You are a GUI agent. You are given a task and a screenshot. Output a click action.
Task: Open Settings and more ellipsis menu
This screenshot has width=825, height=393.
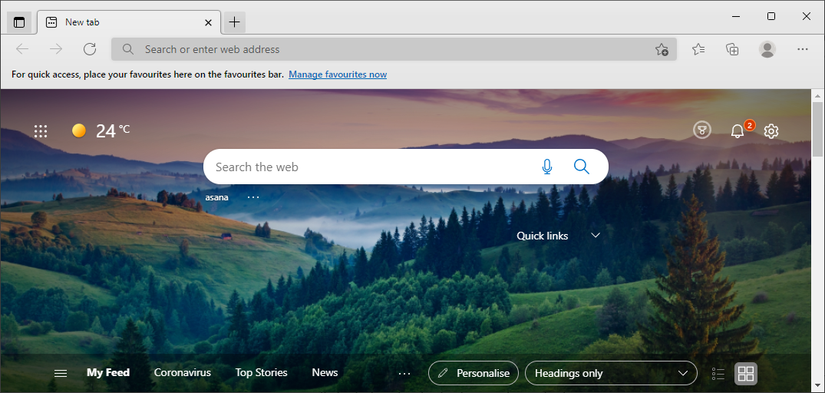pyautogui.click(x=802, y=49)
